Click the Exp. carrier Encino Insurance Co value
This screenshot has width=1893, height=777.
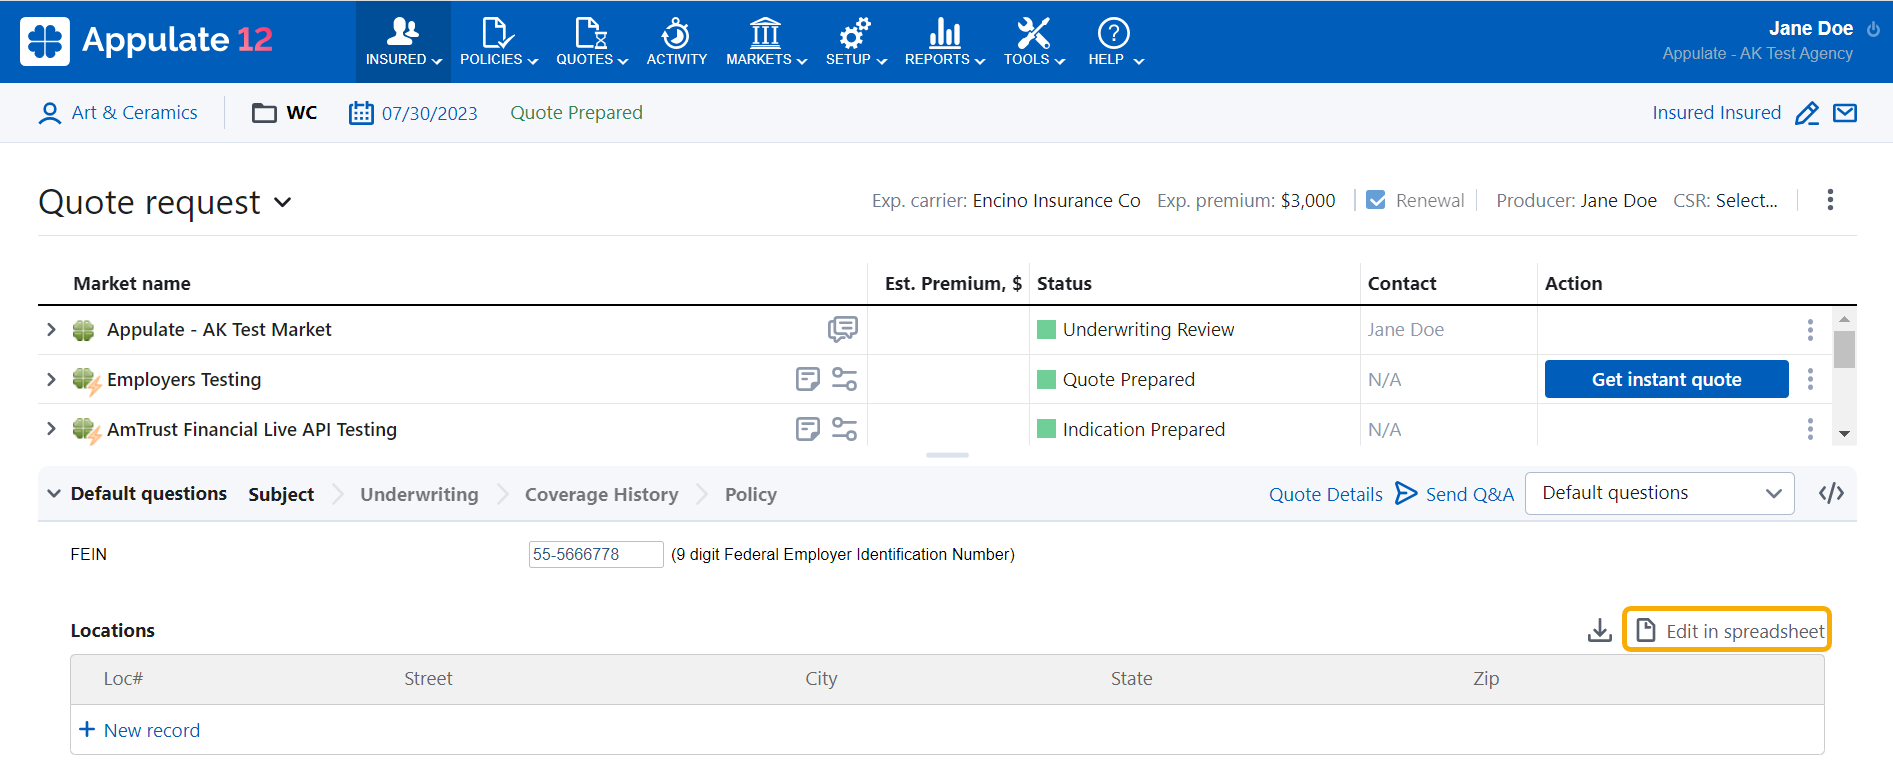pyautogui.click(x=1056, y=200)
